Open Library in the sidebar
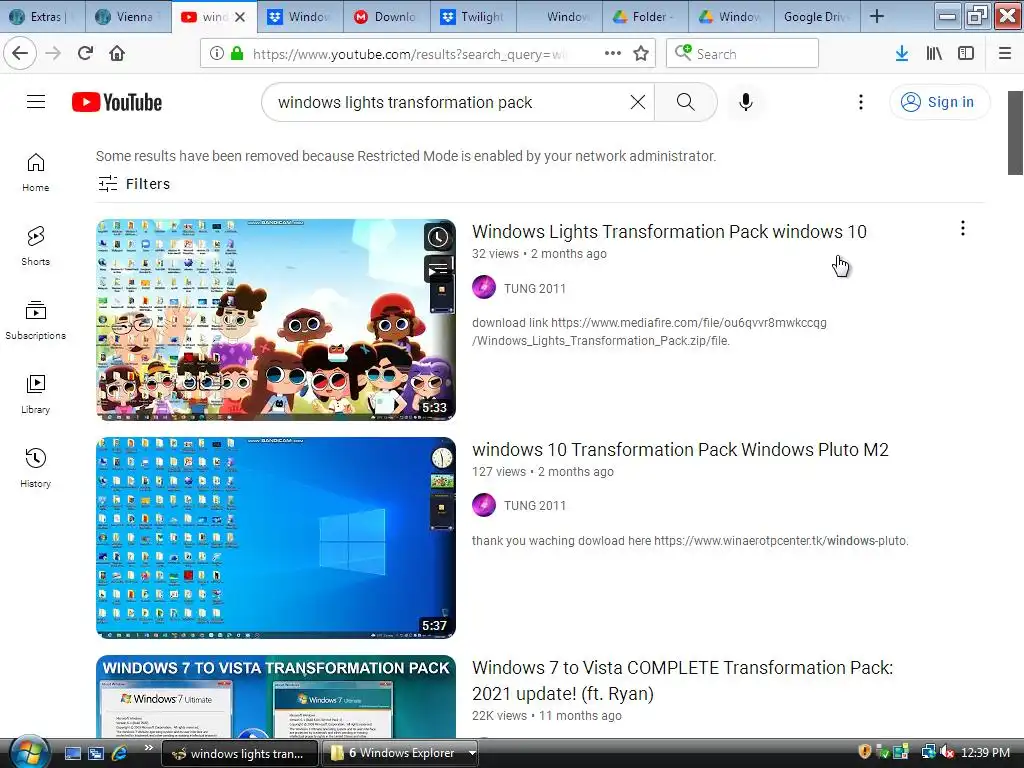 [x=36, y=394]
